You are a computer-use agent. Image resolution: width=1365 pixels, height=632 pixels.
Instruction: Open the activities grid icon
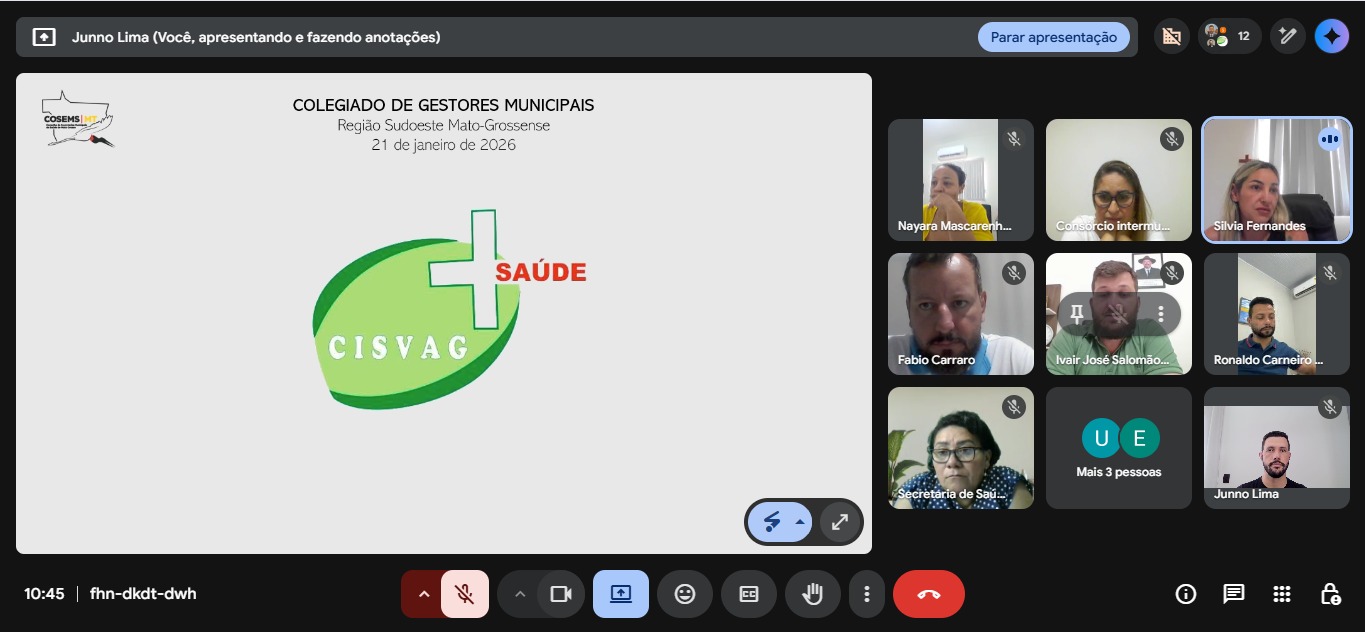(1282, 594)
